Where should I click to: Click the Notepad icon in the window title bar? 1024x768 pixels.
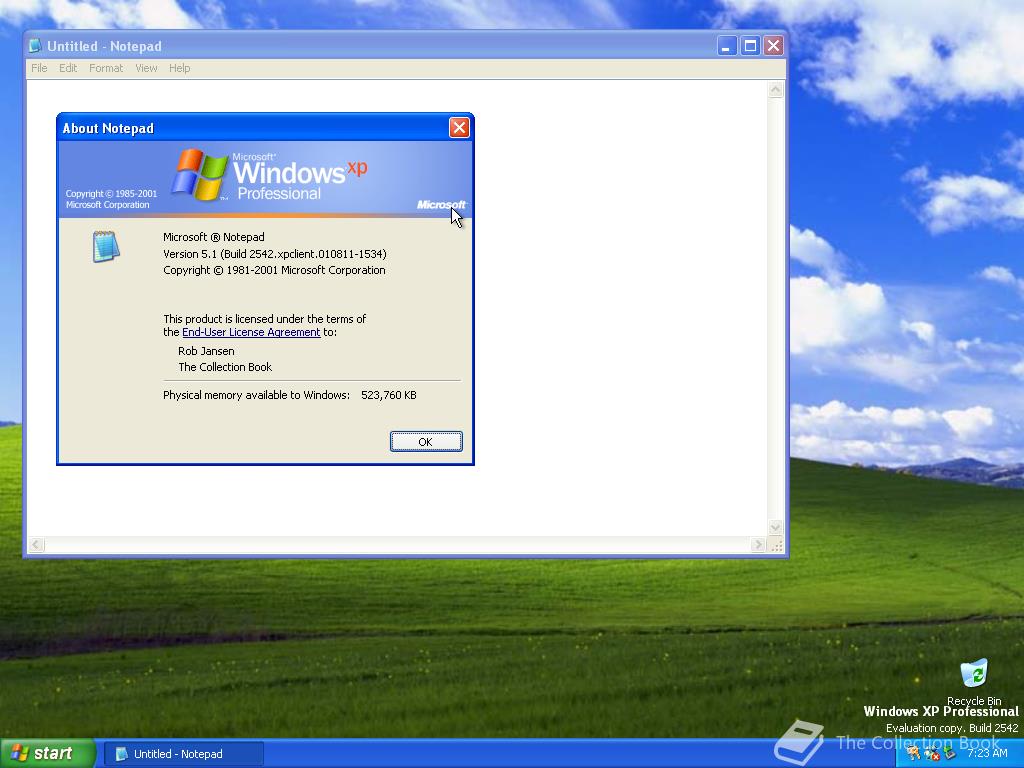[x=35, y=46]
